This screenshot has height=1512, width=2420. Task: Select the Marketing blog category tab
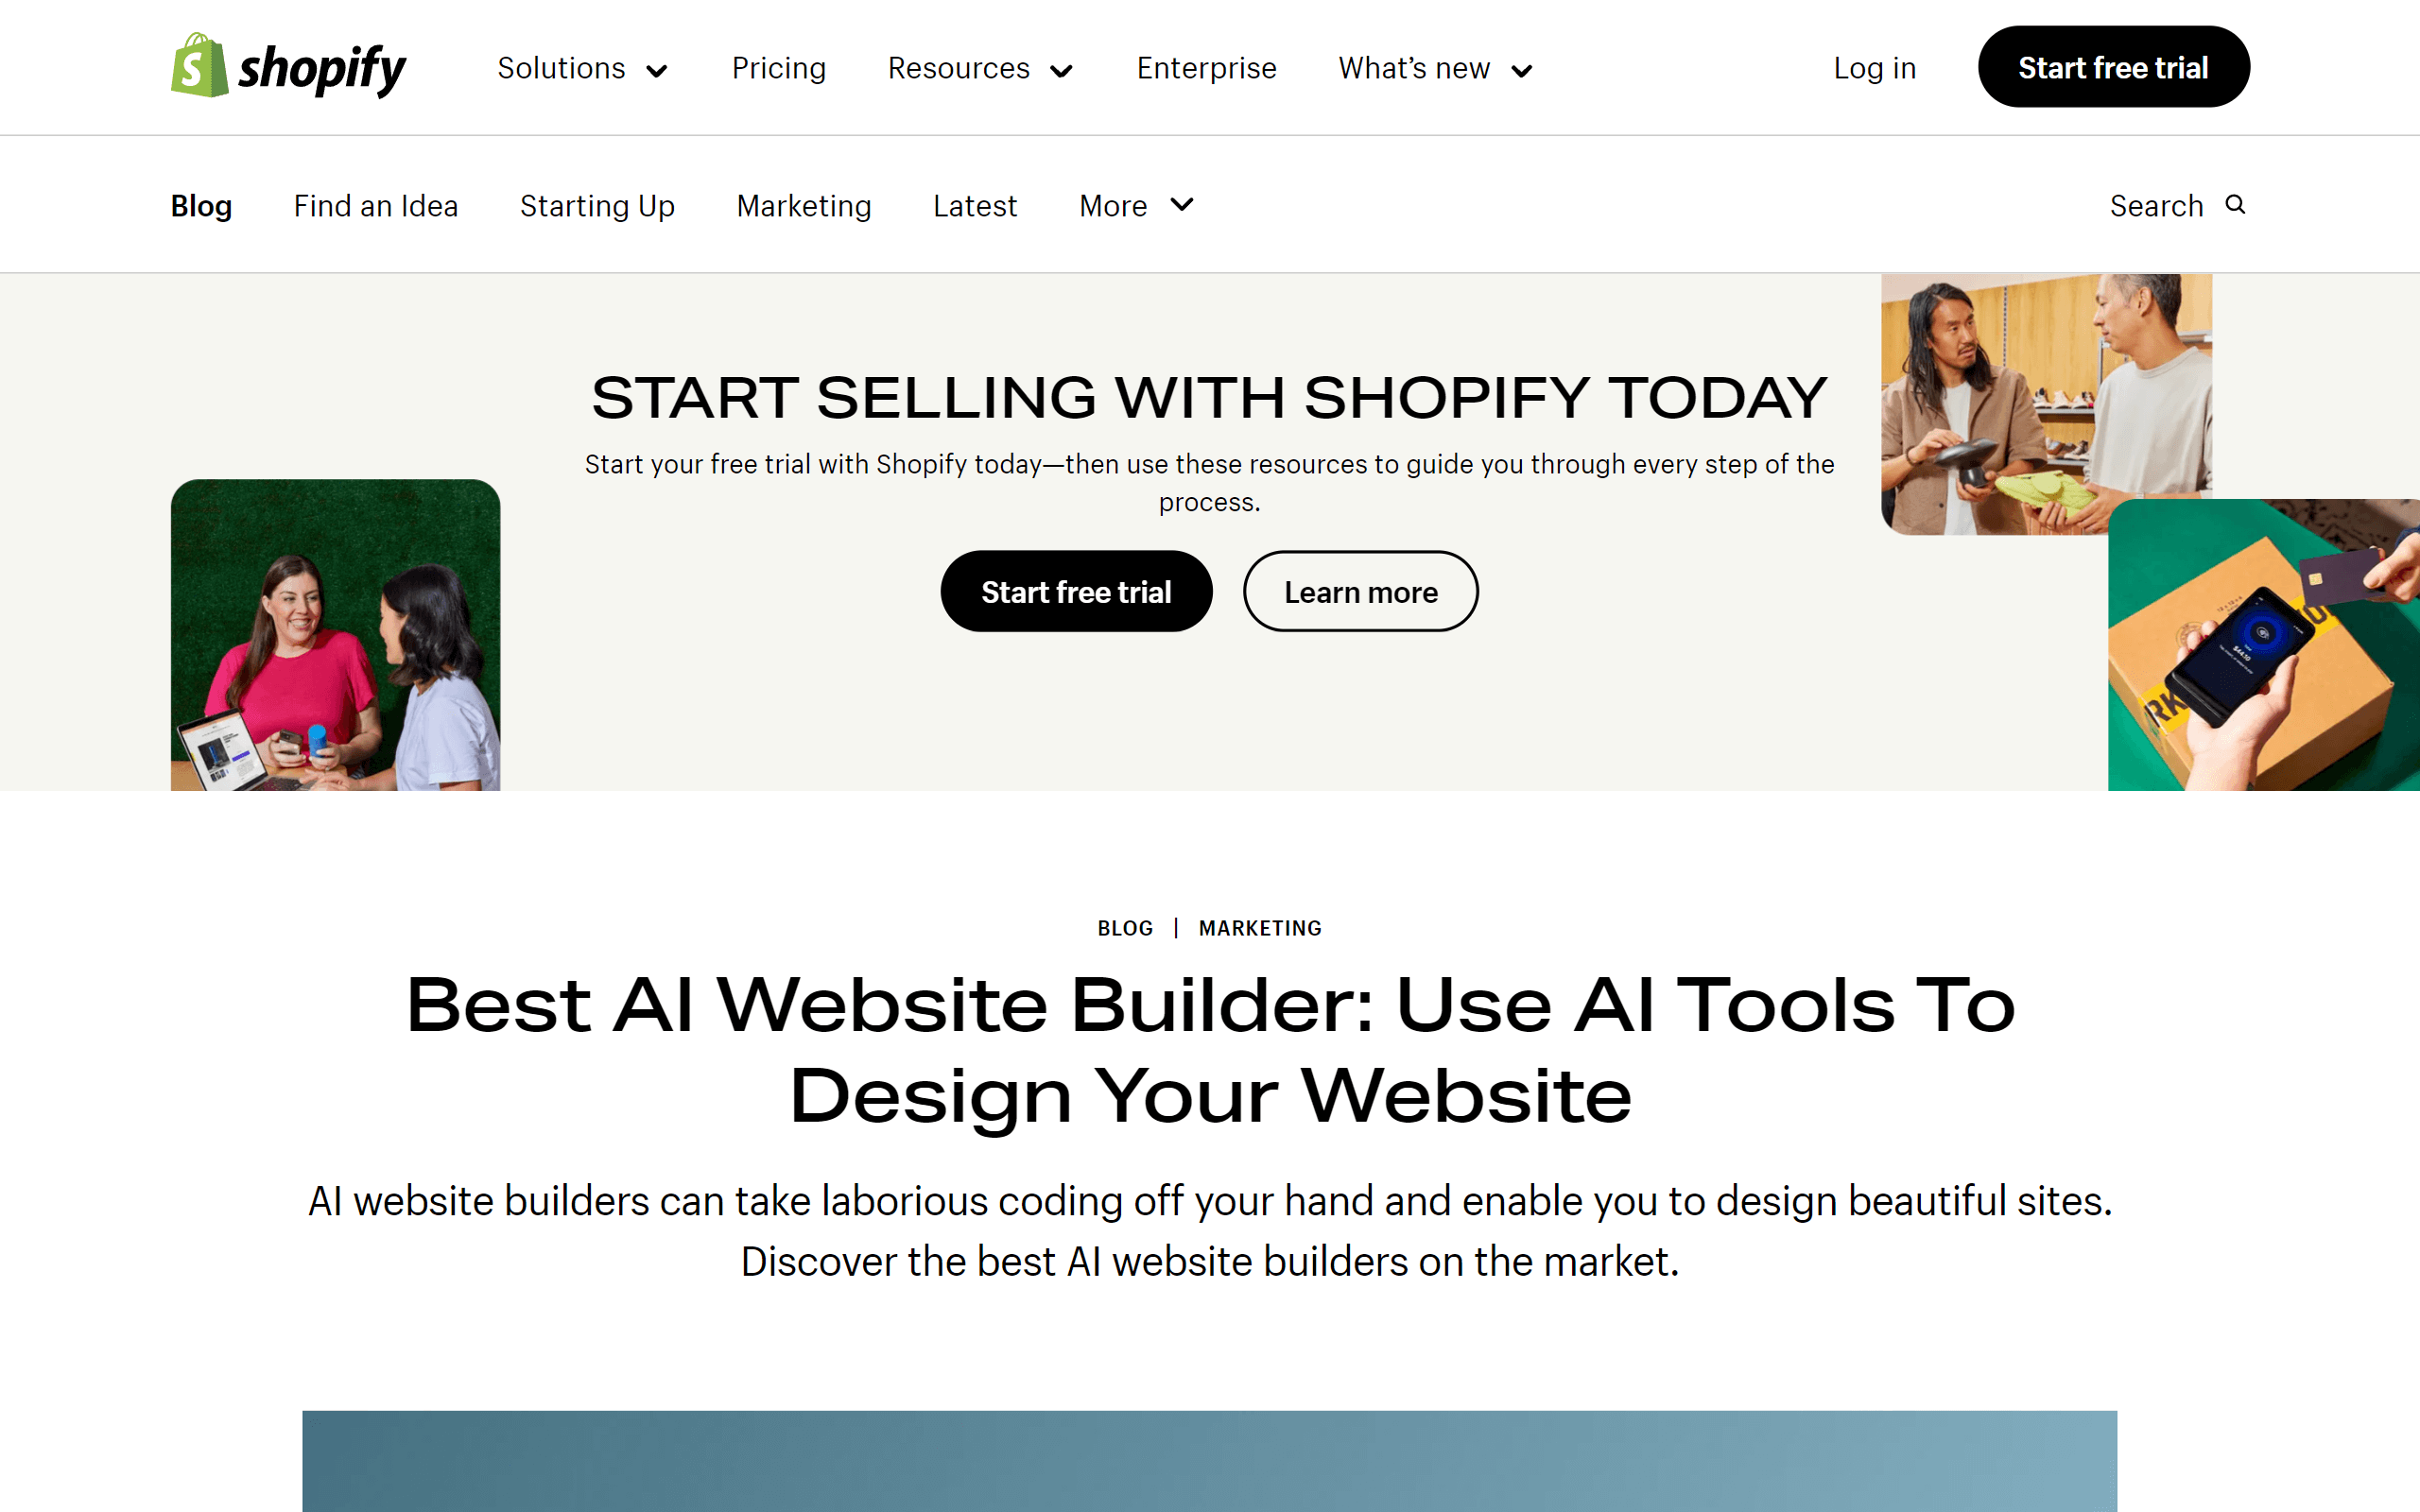pos(804,204)
